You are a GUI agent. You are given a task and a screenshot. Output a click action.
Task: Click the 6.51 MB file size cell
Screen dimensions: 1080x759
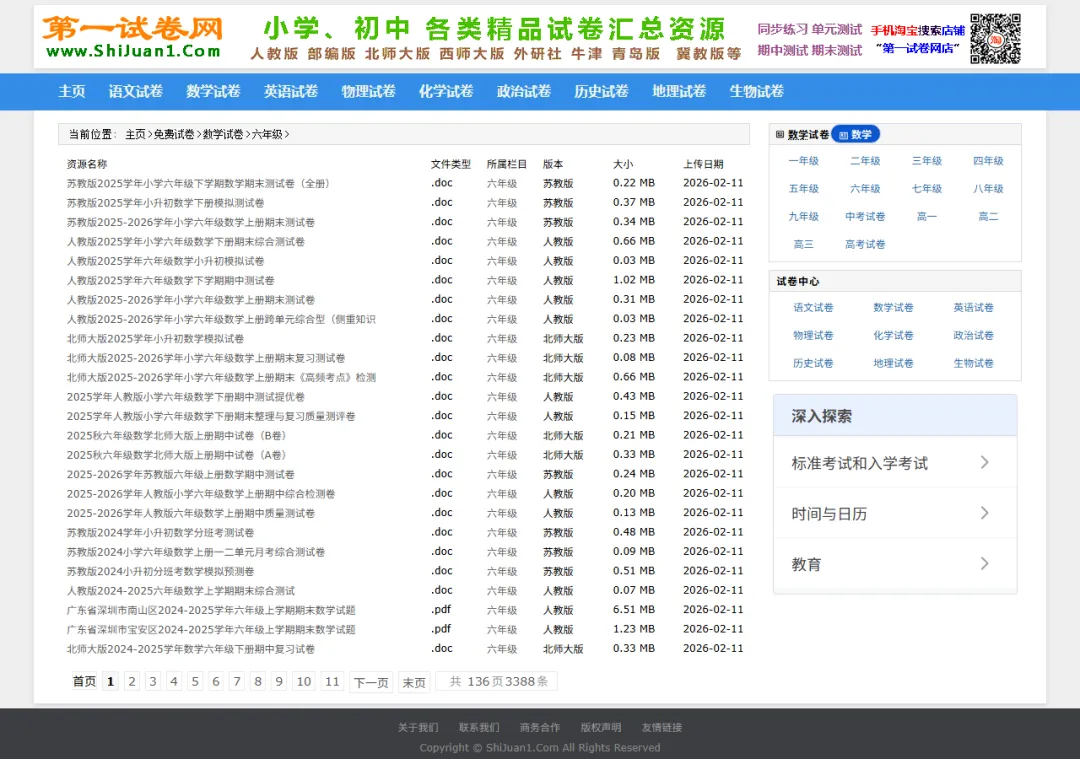(634, 610)
